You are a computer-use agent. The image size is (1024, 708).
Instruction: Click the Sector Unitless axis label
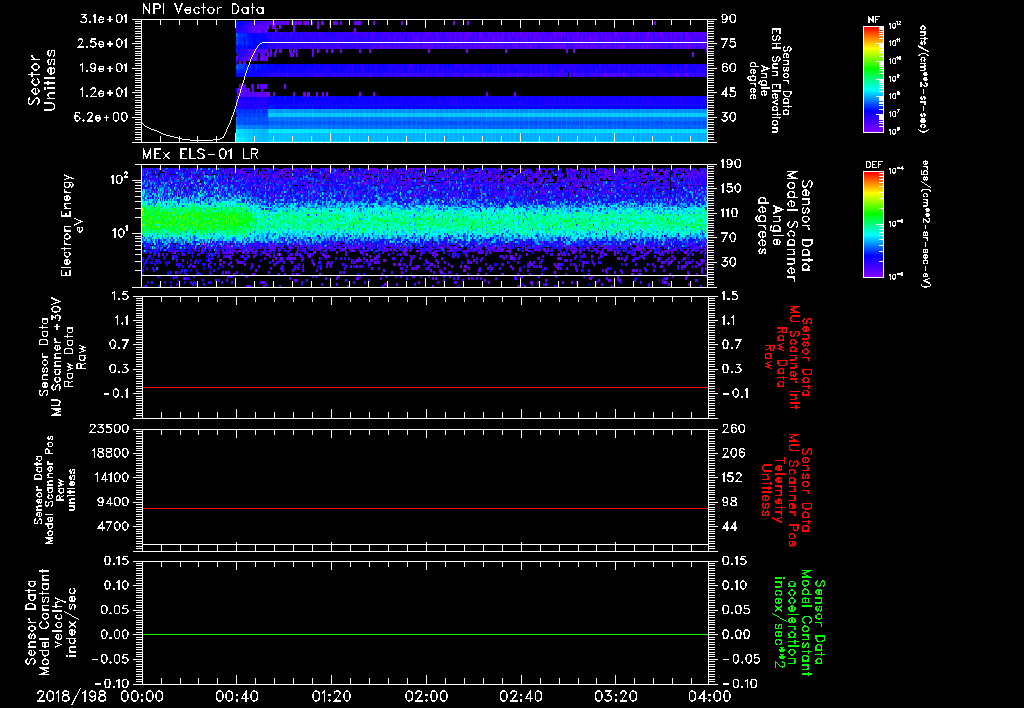(41, 79)
